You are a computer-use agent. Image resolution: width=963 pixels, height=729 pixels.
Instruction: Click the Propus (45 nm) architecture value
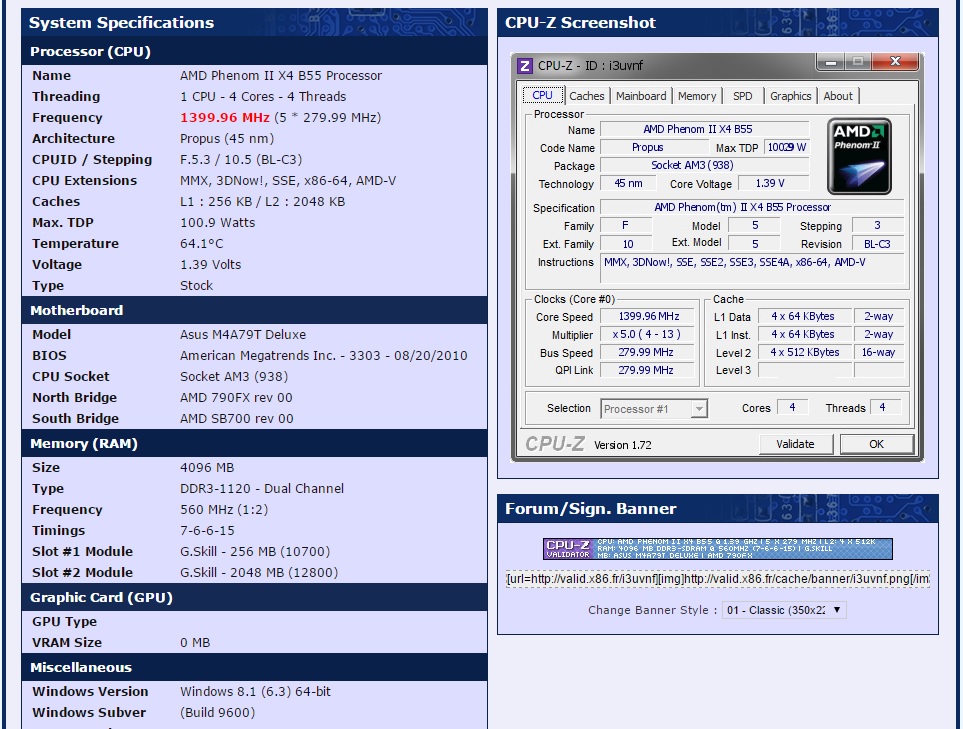[x=227, y=139]
